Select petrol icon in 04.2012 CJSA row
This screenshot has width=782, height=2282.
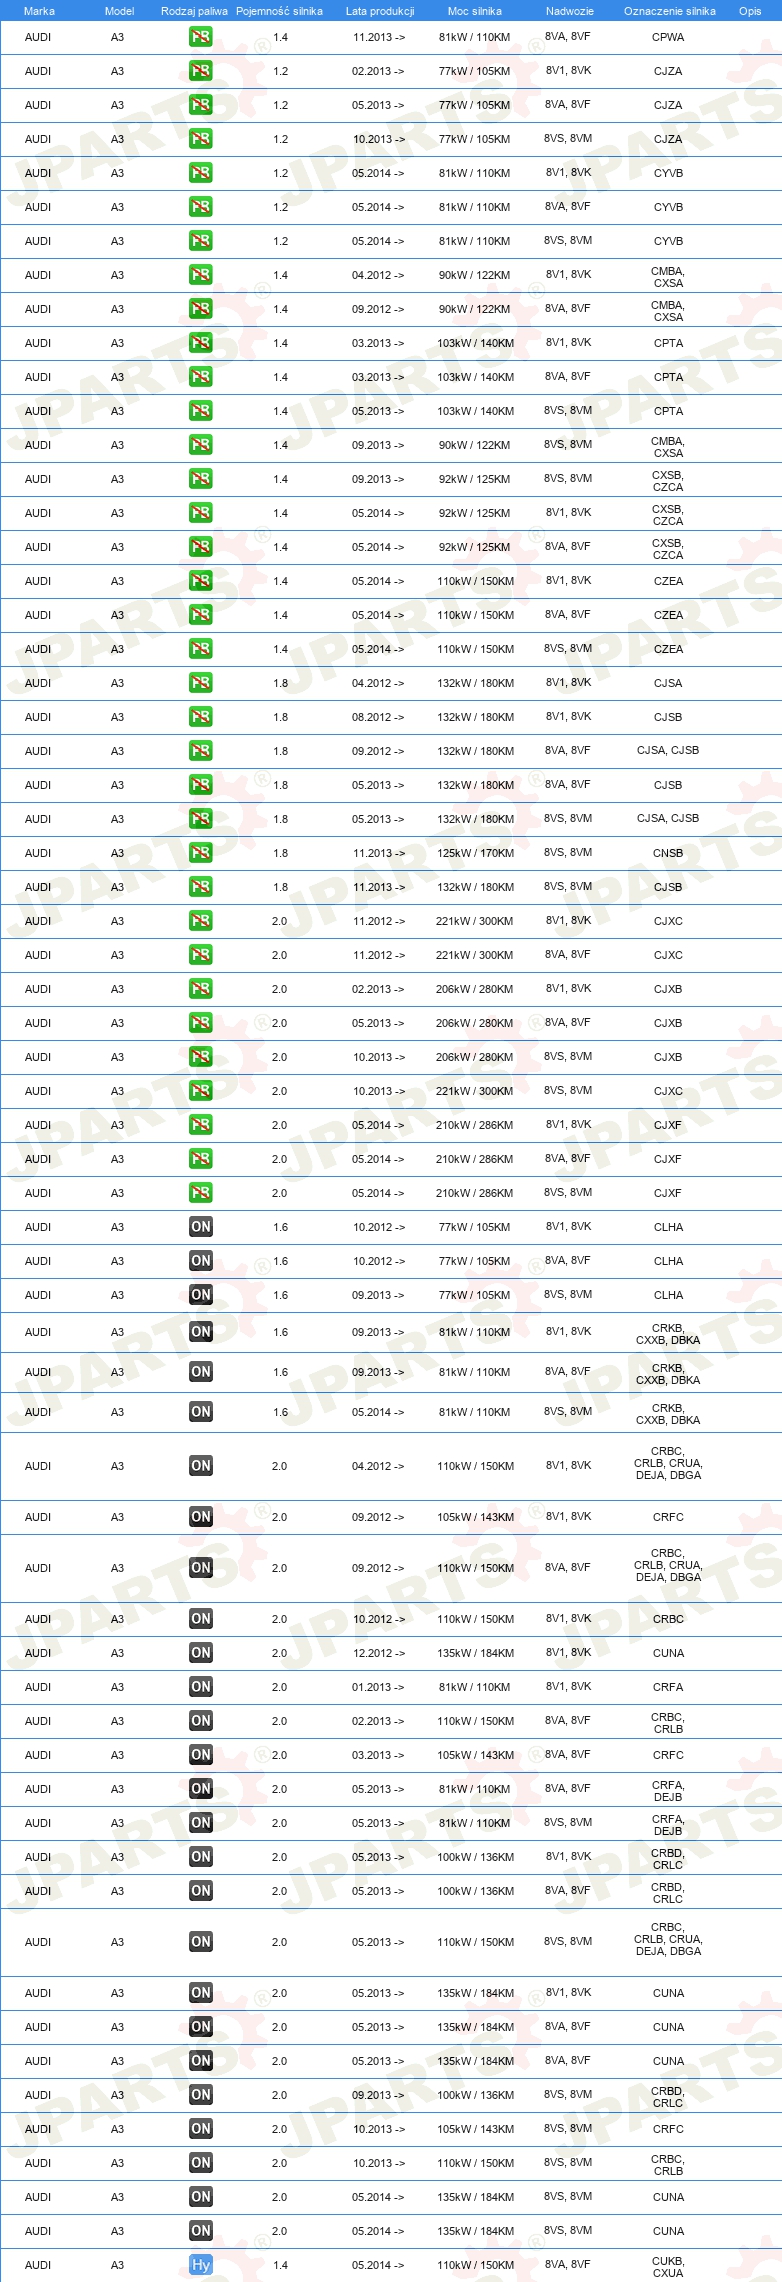click(200, 683)
